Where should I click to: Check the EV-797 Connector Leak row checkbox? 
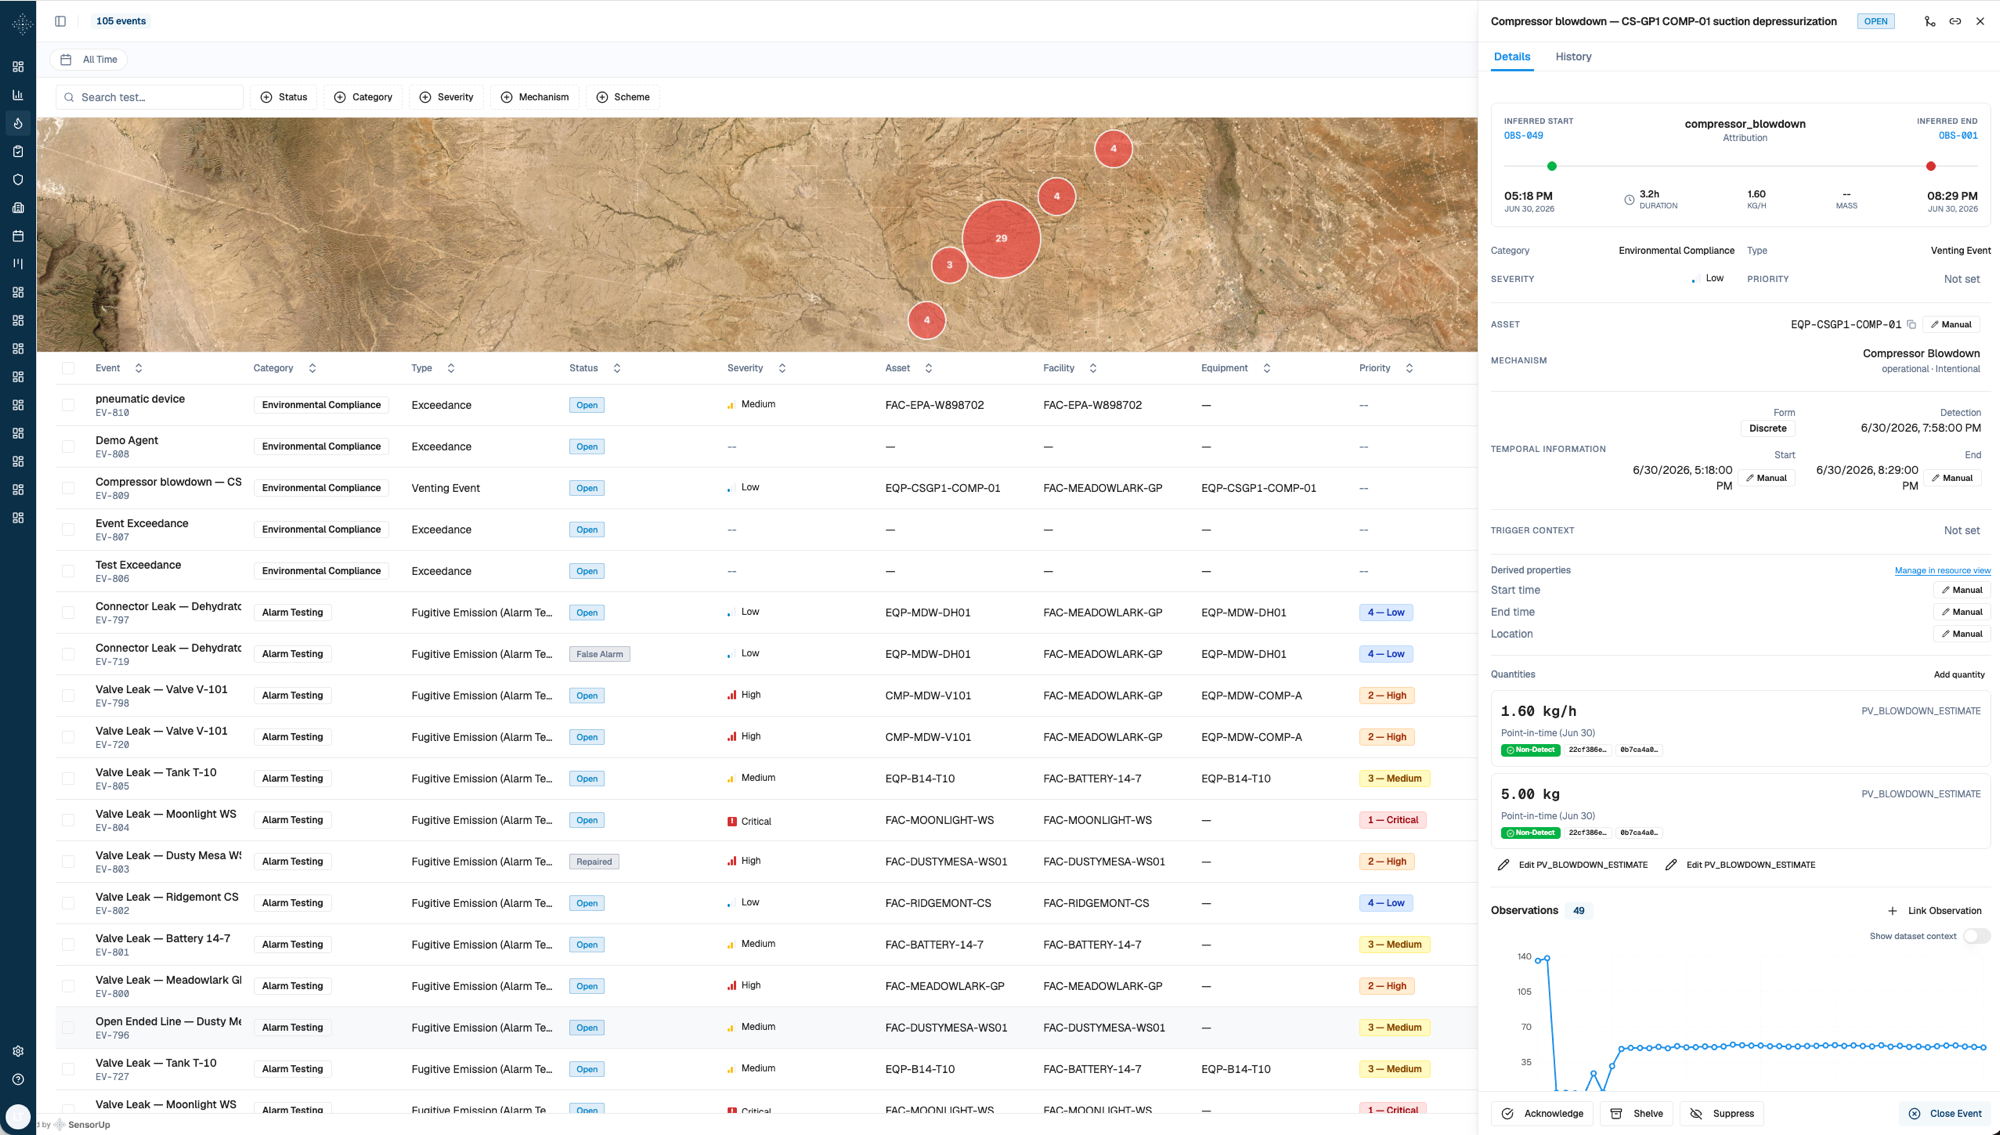click(x=68, y=613)
